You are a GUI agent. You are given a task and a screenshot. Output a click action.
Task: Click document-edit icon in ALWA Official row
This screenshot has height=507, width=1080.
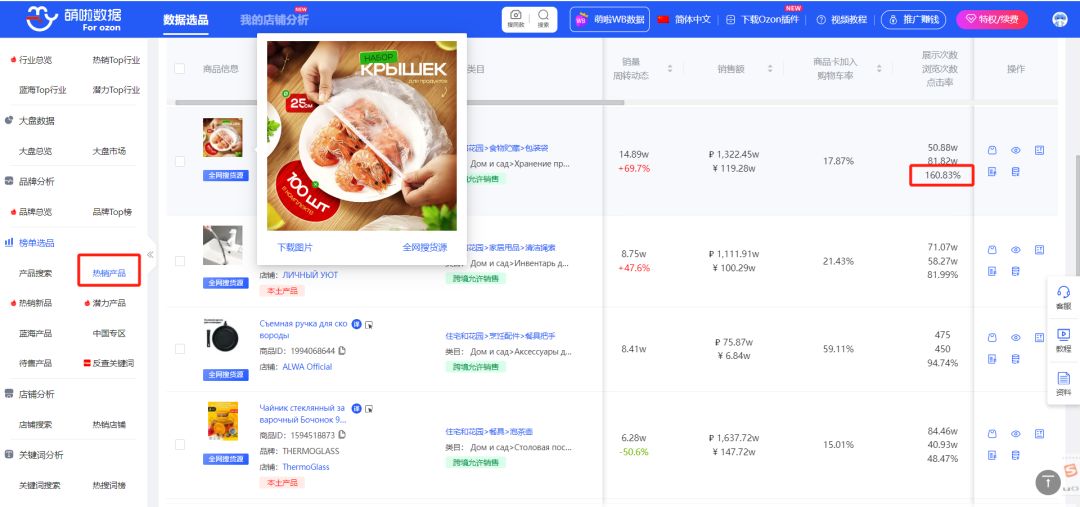[993, 359]
